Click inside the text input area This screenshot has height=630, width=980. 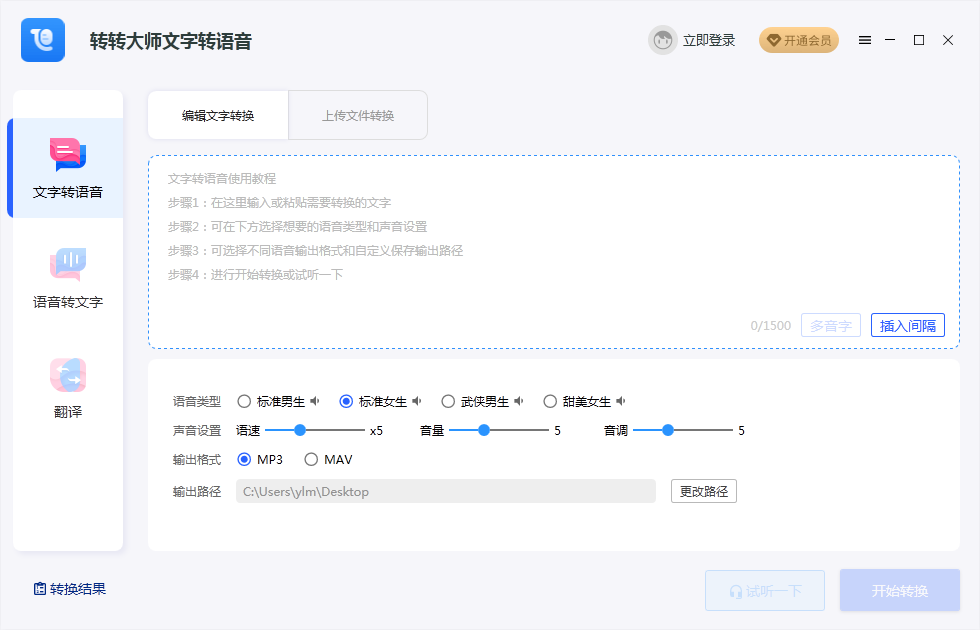pyautogui.click(x=555, y=240)
